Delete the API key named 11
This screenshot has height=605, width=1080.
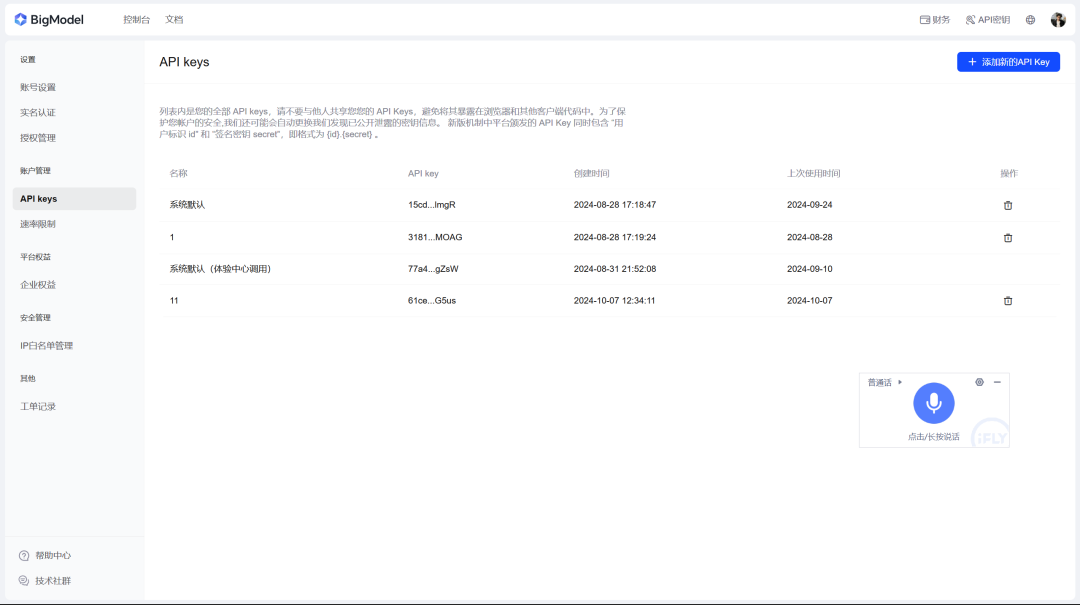[x=1008, y=301]
